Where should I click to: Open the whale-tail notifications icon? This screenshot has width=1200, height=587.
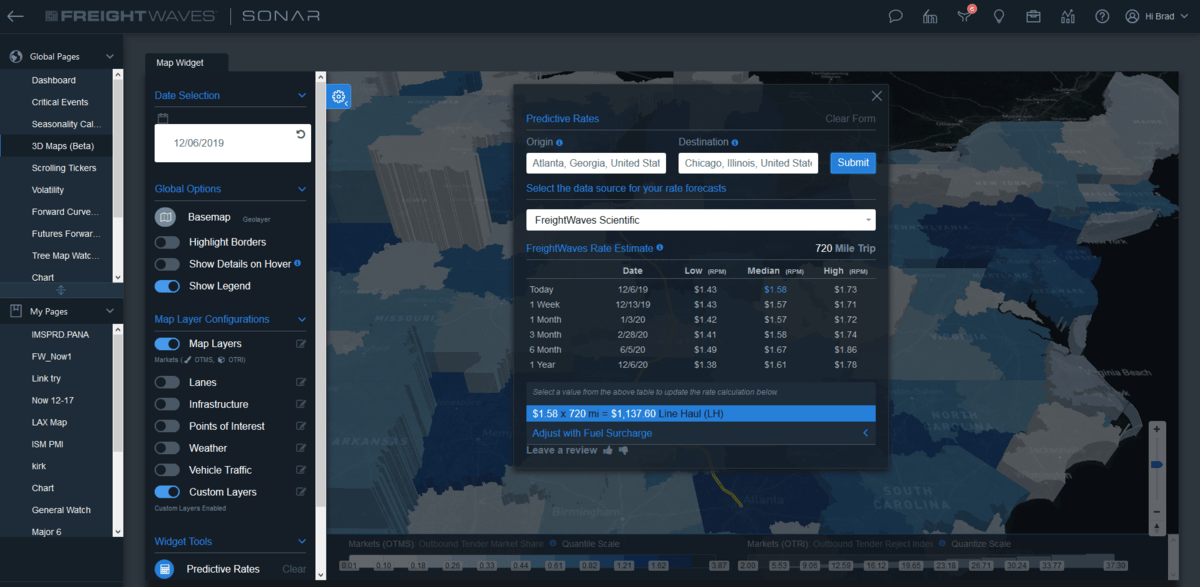pos(964,16)
